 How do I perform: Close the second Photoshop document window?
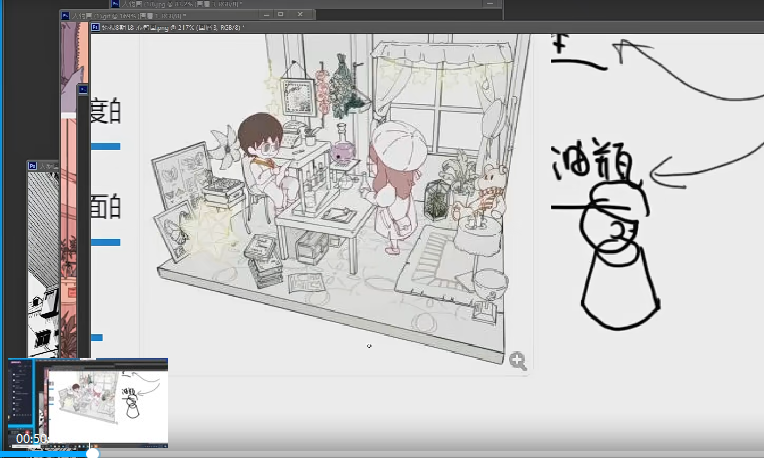(x=300, y=15)
